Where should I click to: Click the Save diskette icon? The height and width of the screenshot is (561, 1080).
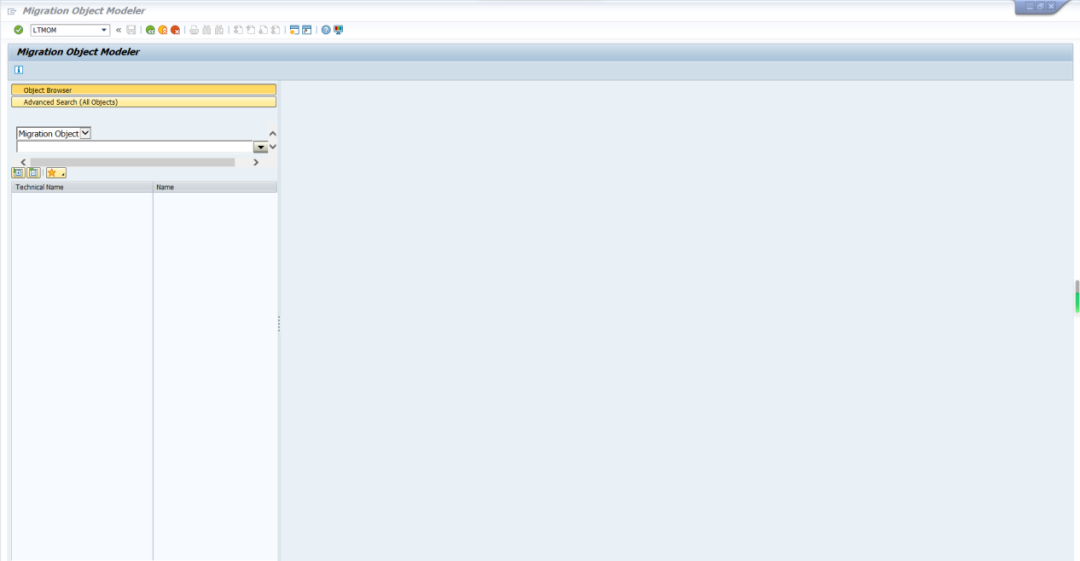(131, 30)
